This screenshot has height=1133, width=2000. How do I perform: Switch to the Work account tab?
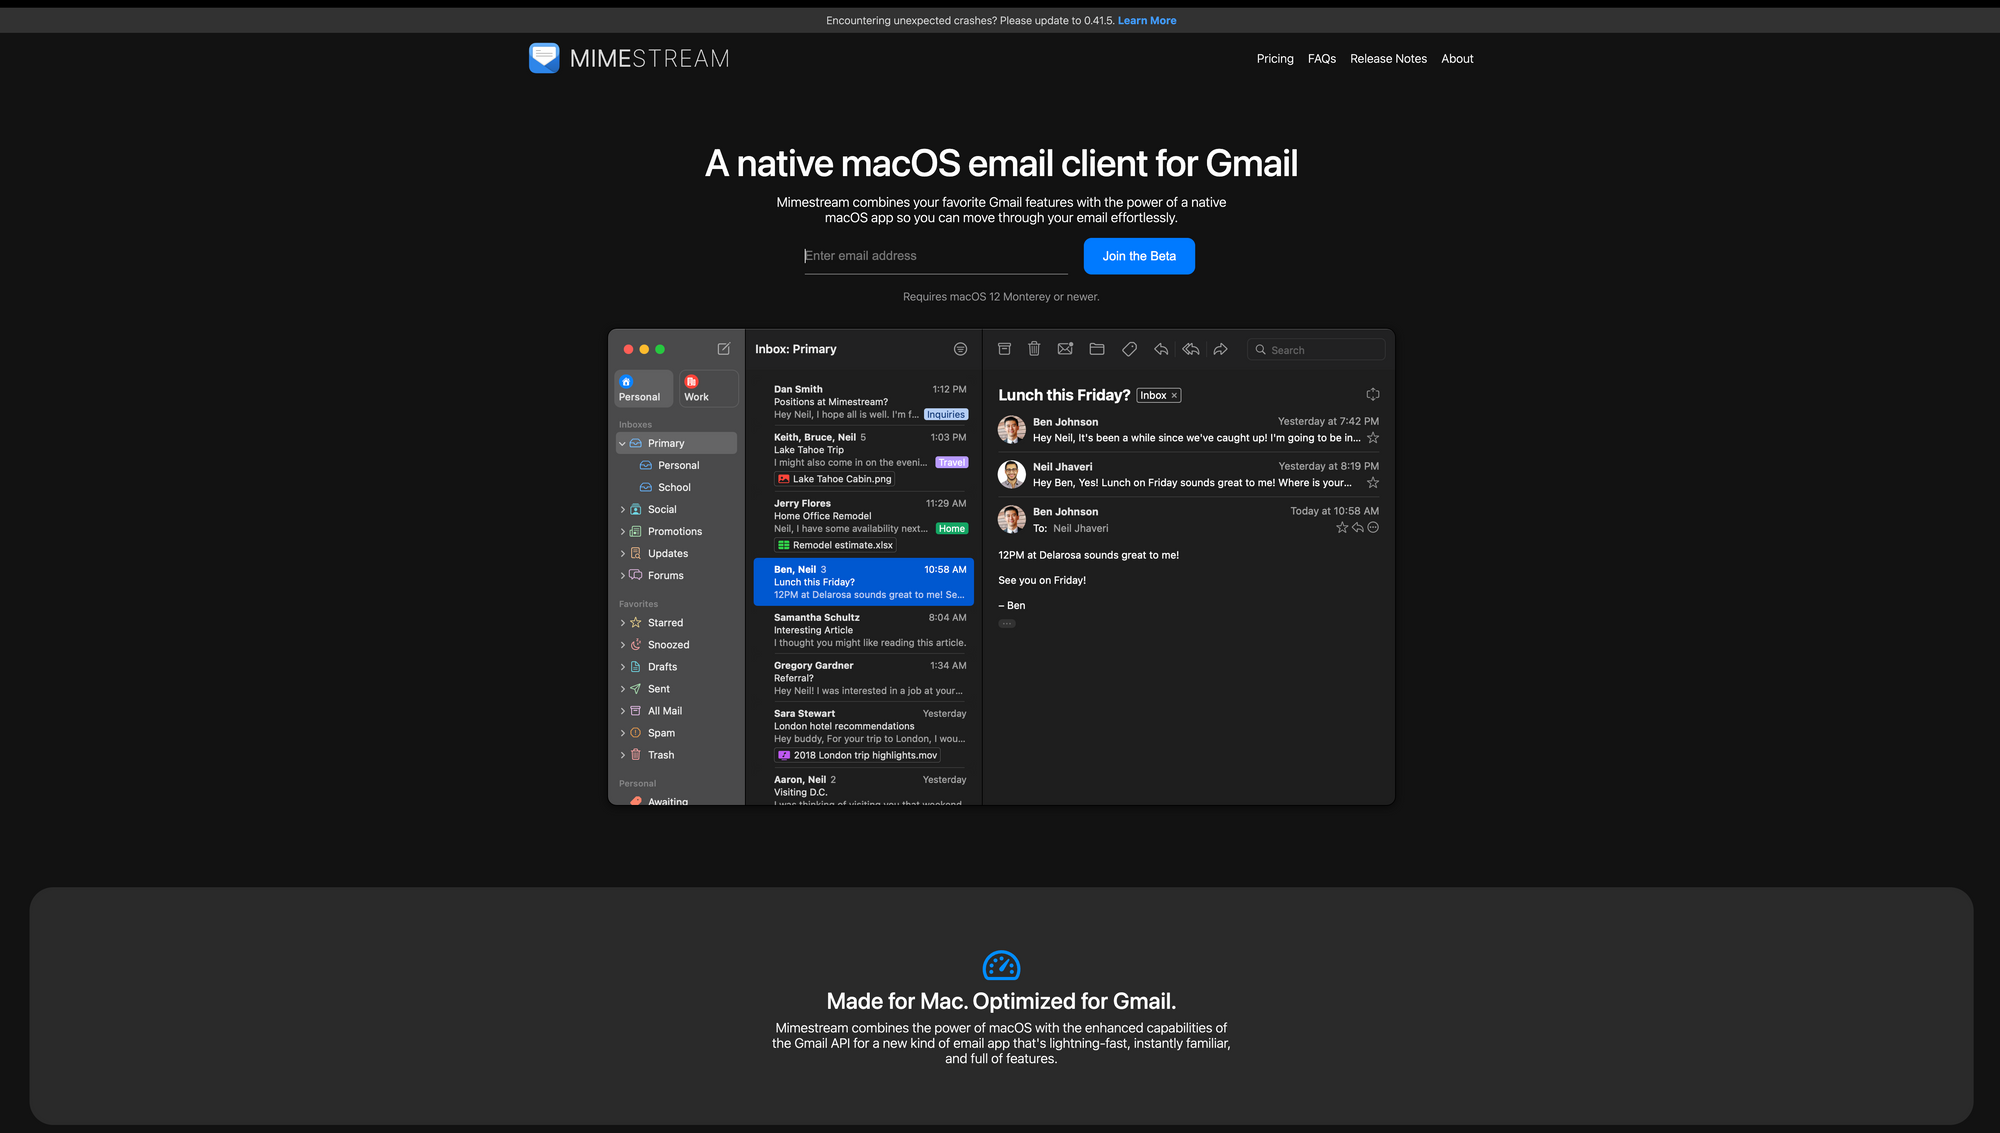click(x=708, y=389)
